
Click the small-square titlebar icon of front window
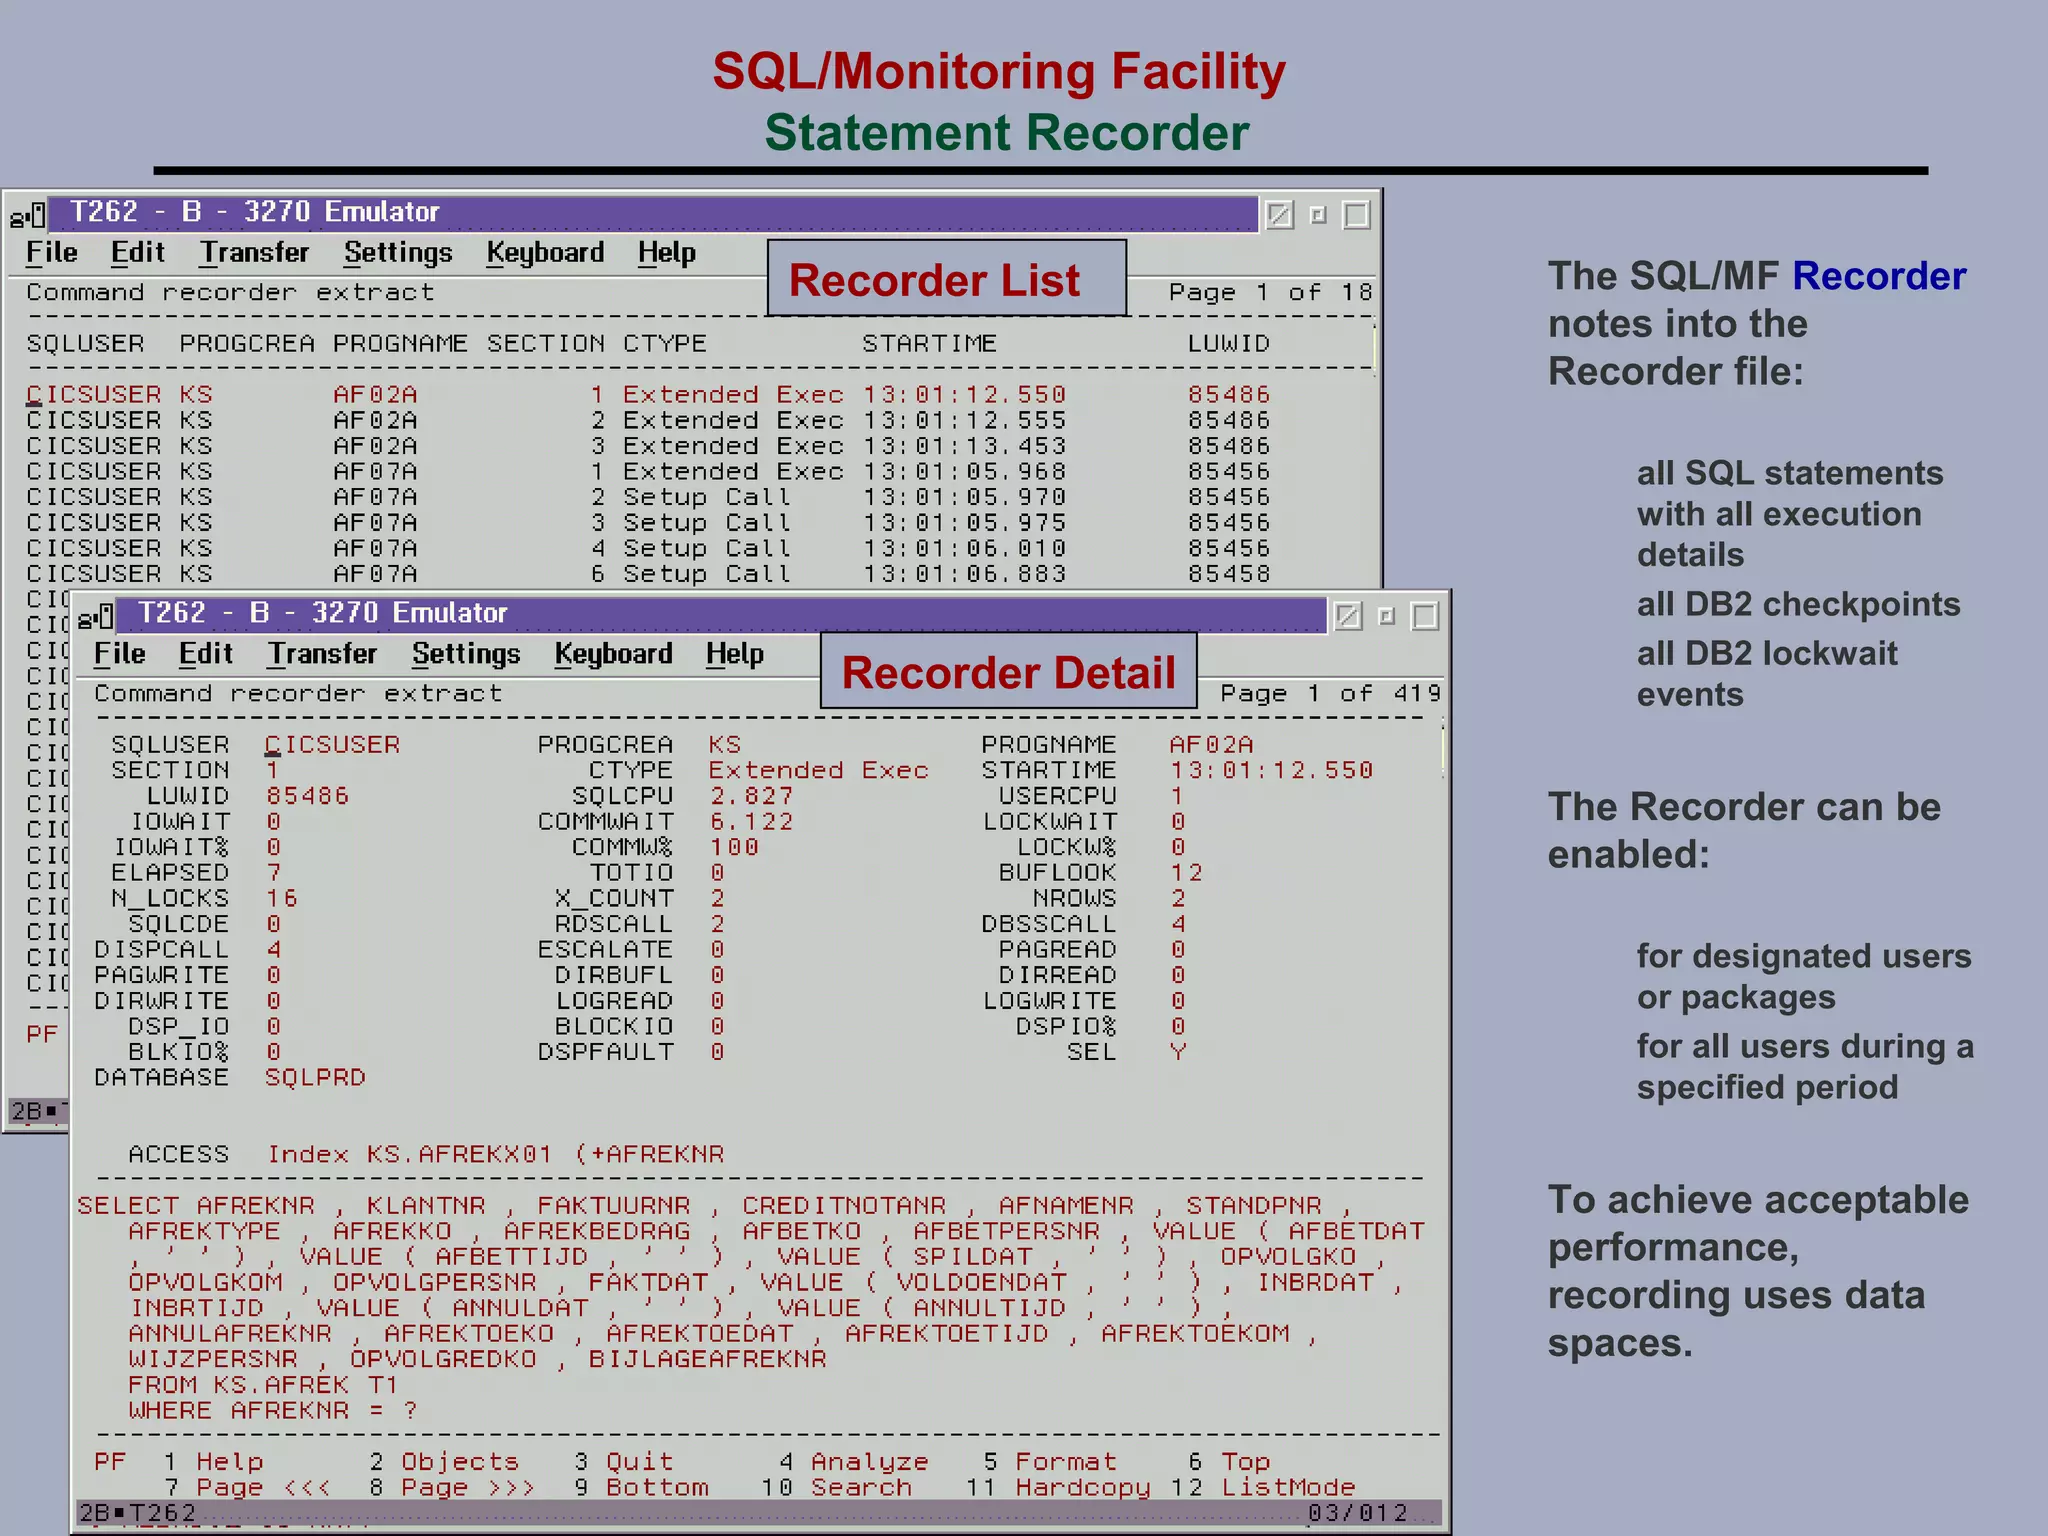click(x=1386, y=616)
